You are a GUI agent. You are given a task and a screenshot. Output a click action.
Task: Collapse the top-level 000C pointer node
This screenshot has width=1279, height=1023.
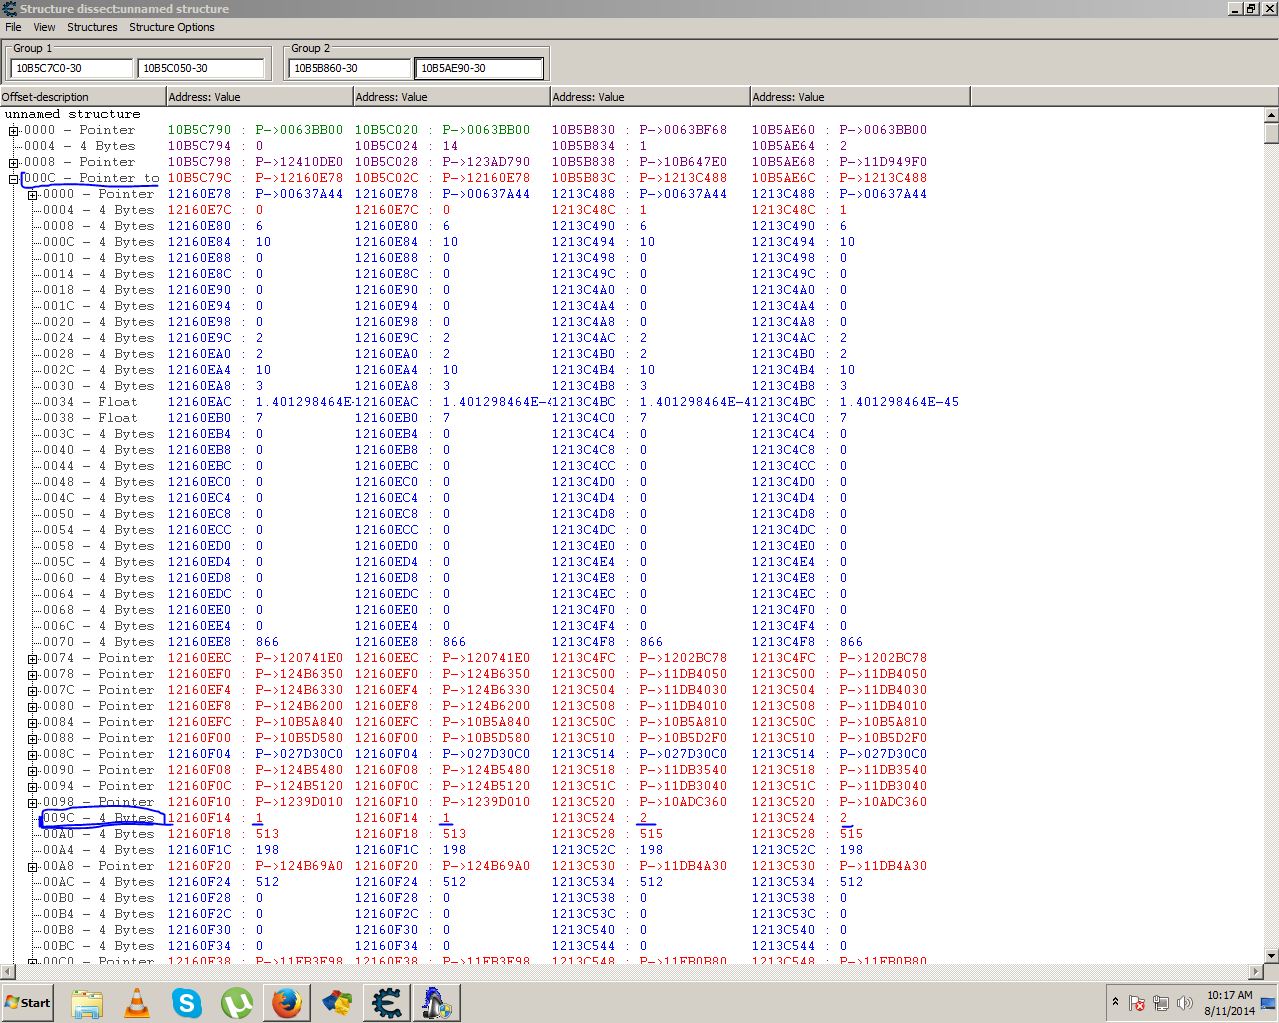(14, 178)
